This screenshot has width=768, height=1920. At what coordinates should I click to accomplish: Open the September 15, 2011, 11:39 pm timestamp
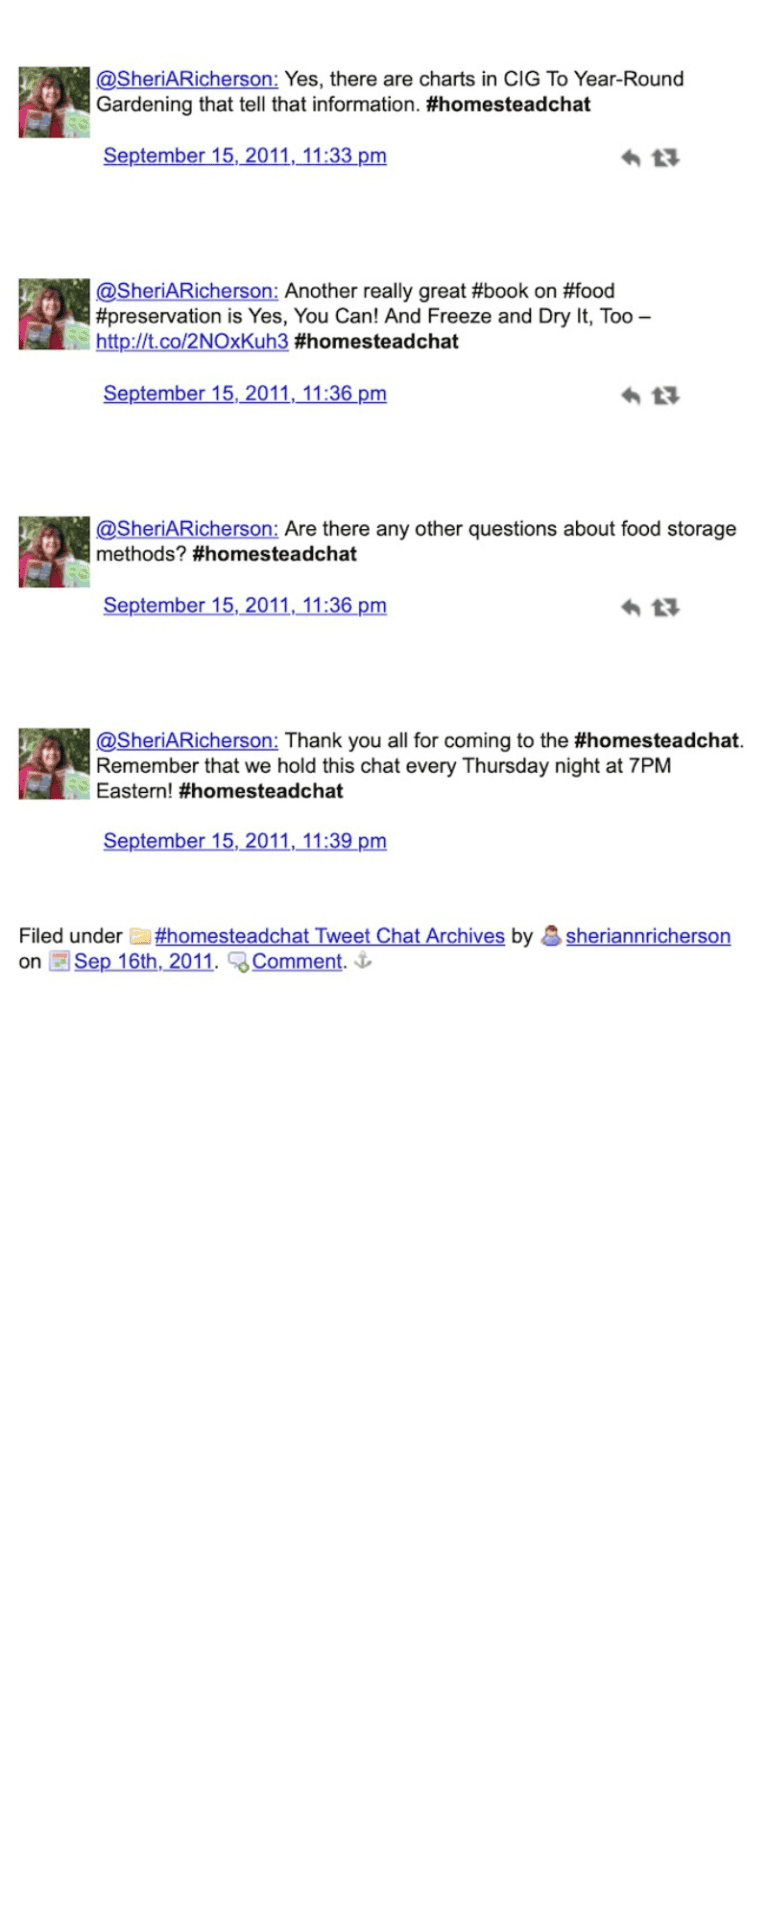[245, 841]
